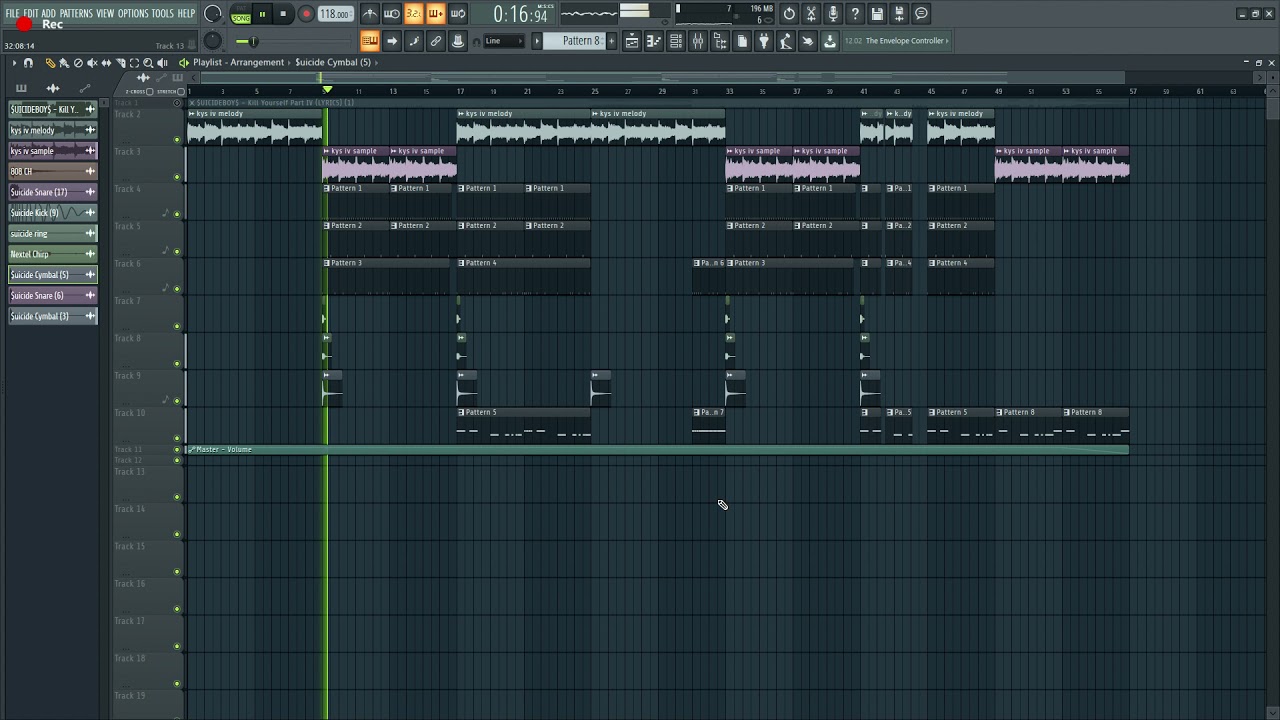The height and width of the screenshot is (720, 1280).
Task: Click the plus button beside Pattern 8
Action: pos(611,41)
